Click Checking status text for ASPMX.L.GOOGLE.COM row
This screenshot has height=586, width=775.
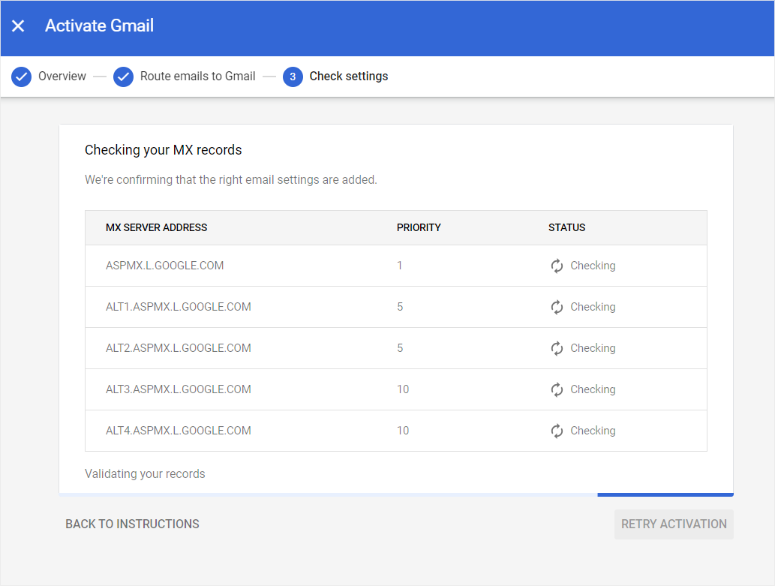pos(593,266)
